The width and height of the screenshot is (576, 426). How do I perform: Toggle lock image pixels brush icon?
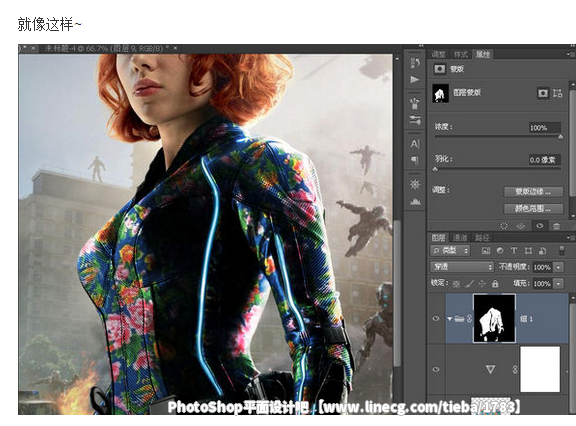(x=469, y=284)
